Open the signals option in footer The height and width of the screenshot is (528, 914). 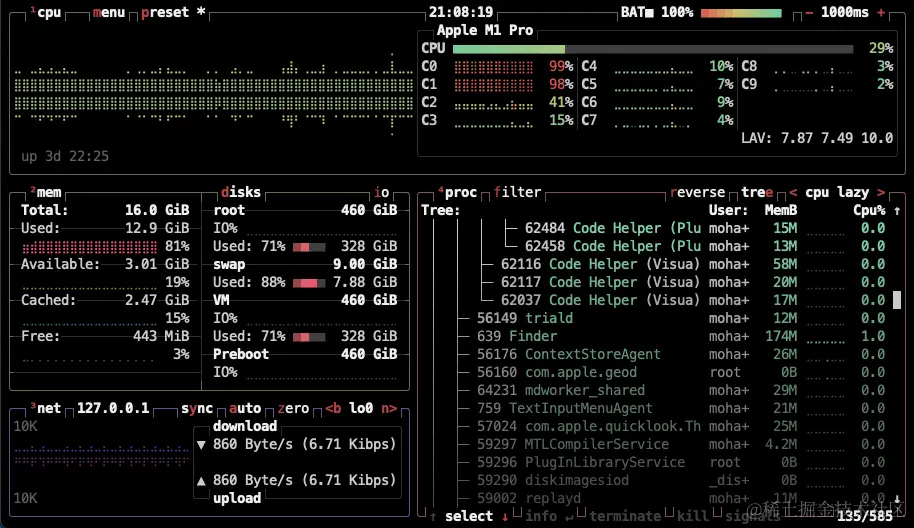coord(753,516)
